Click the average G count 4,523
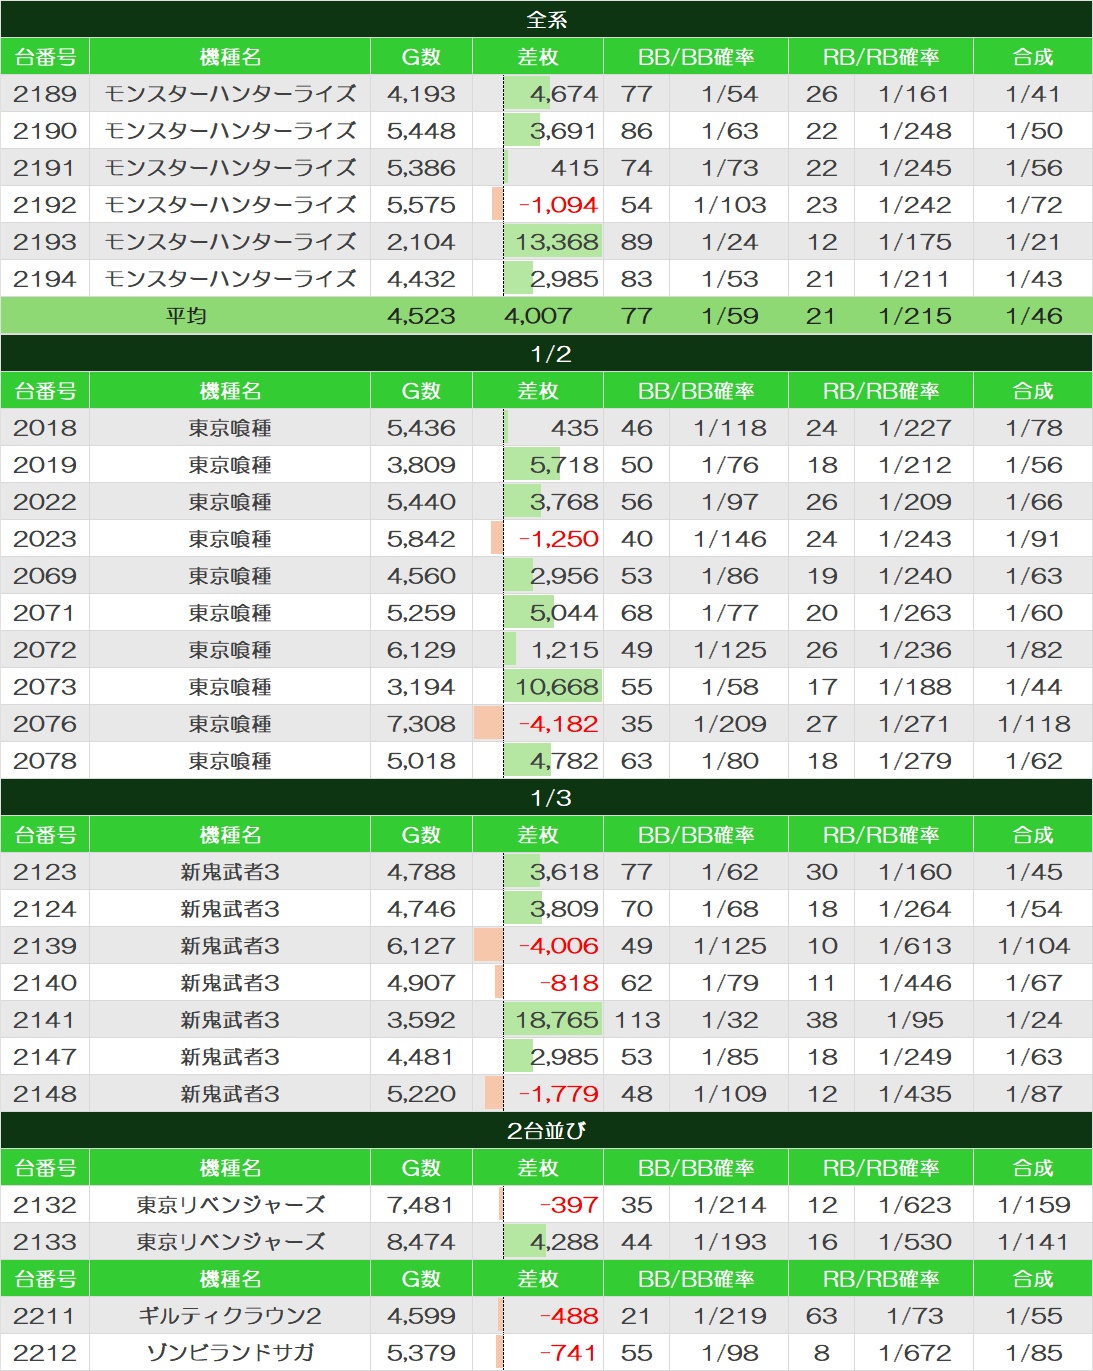The width and height of the screenshot is (1093, 1371). (421, 316)
